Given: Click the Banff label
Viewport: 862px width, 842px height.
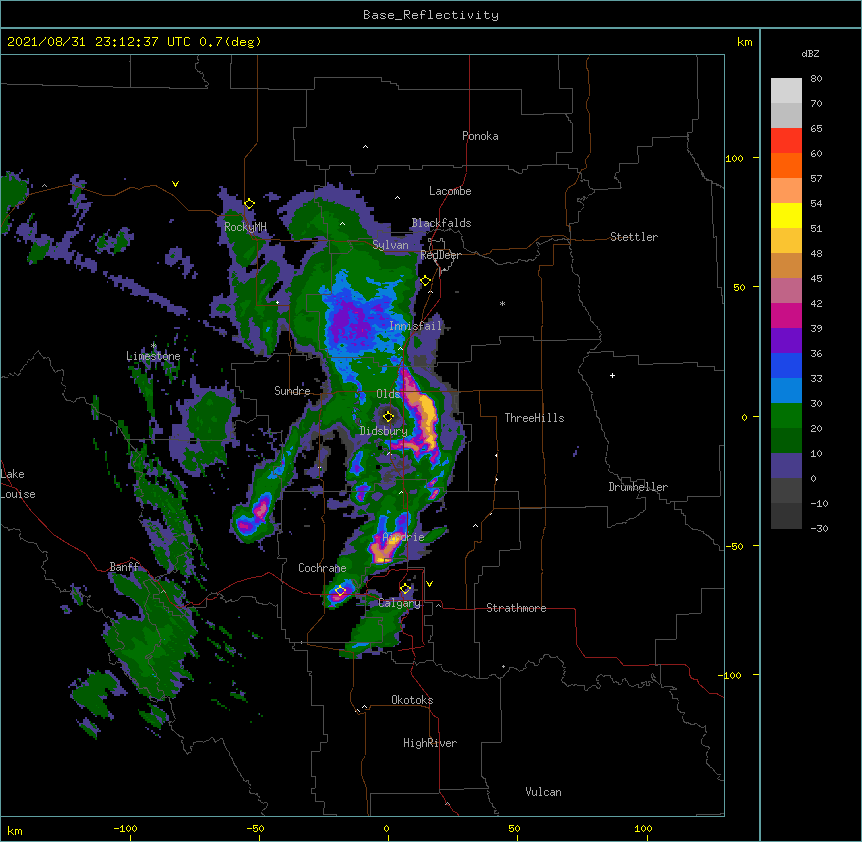Looking at the screenshot, I should [x=125, y=567].
